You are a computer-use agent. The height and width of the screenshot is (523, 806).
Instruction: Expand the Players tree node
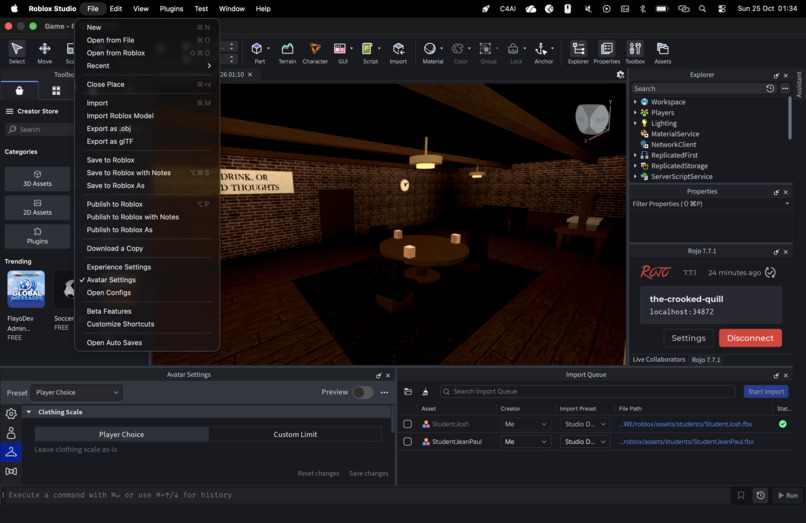[x=635, y=113]
